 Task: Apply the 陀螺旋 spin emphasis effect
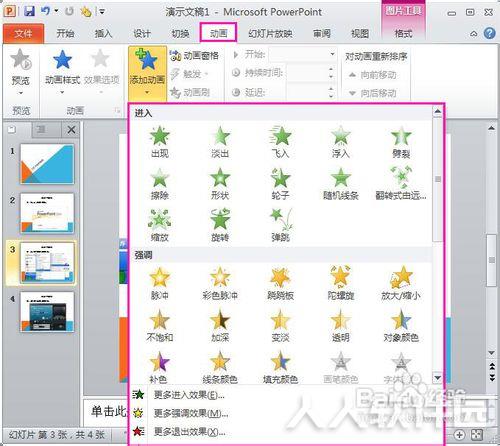[341, 284]
